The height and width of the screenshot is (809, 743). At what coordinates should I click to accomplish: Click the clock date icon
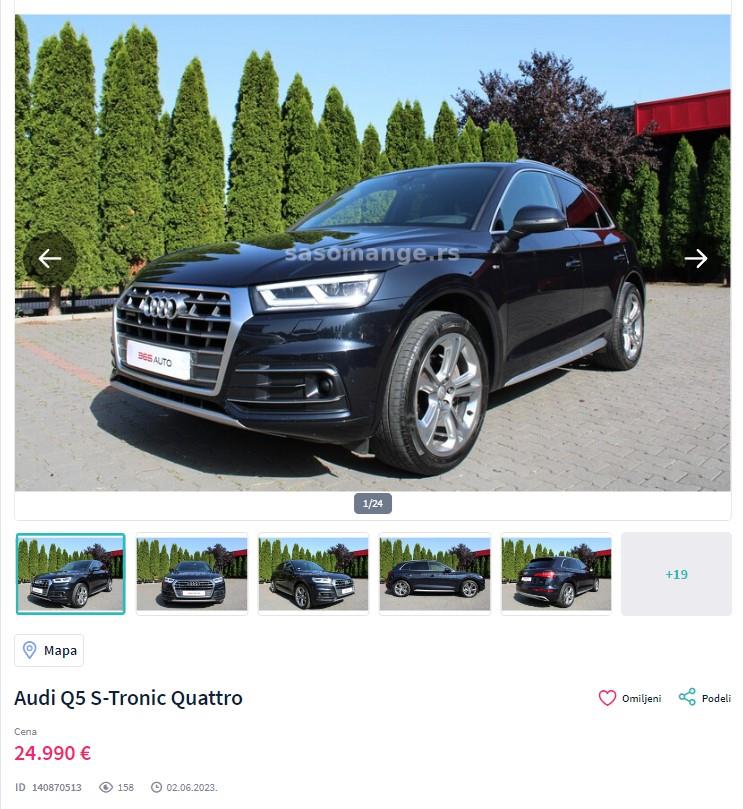[156, 787]
